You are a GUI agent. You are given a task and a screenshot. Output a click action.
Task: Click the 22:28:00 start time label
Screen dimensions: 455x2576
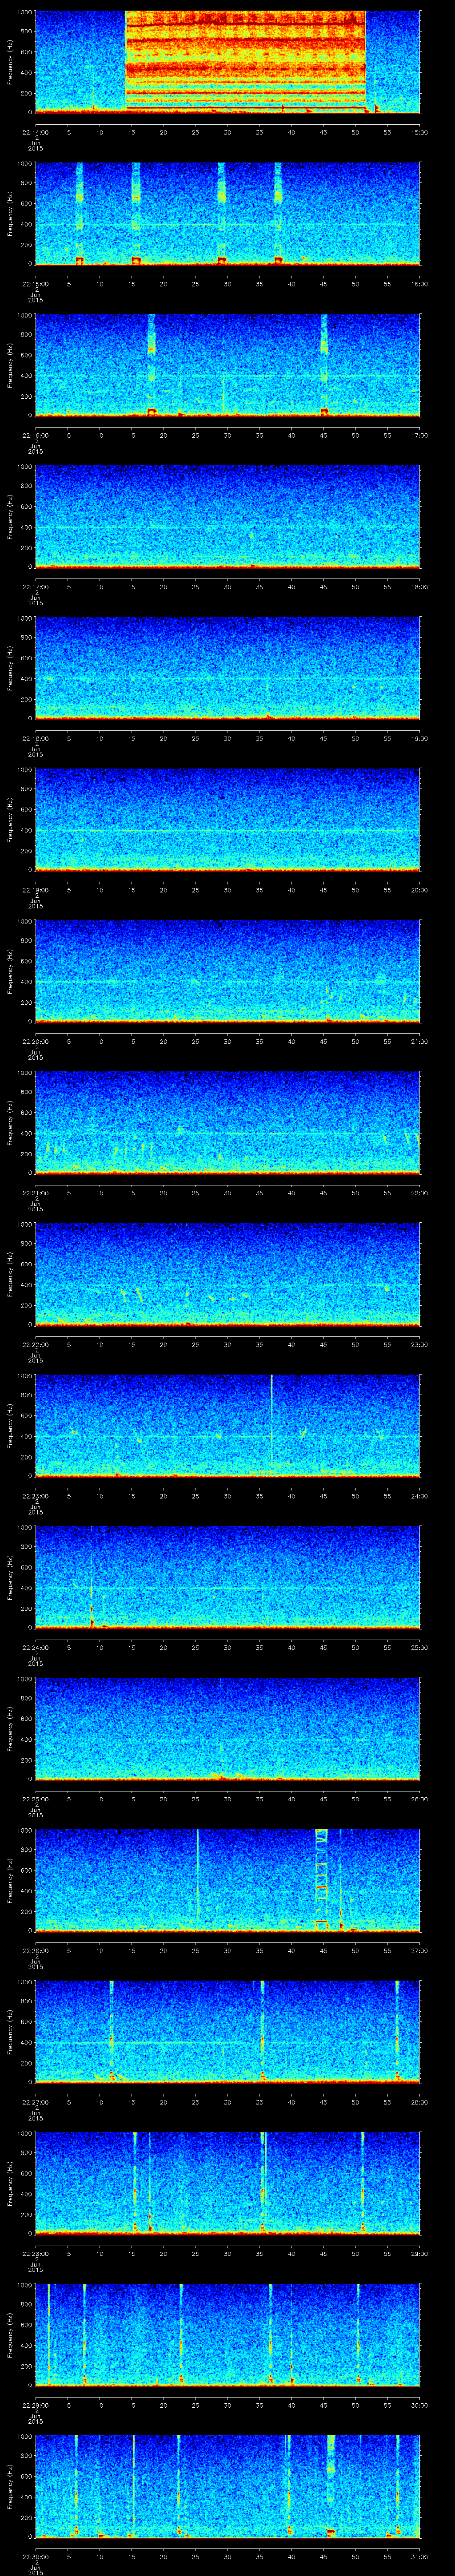click(x=35, y=2254)
